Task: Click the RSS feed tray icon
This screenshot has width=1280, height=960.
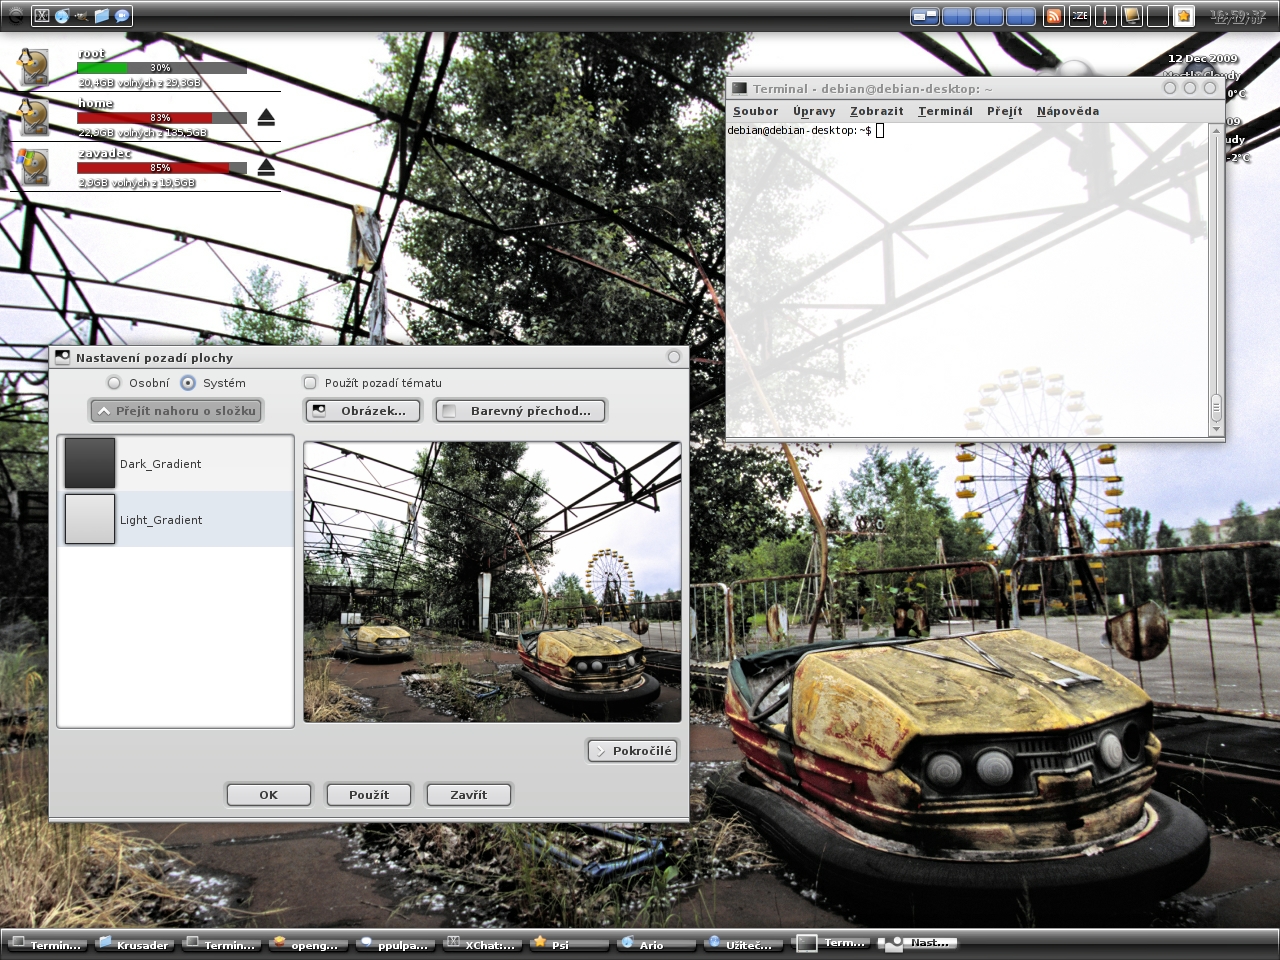Action: coord(1053,16)
